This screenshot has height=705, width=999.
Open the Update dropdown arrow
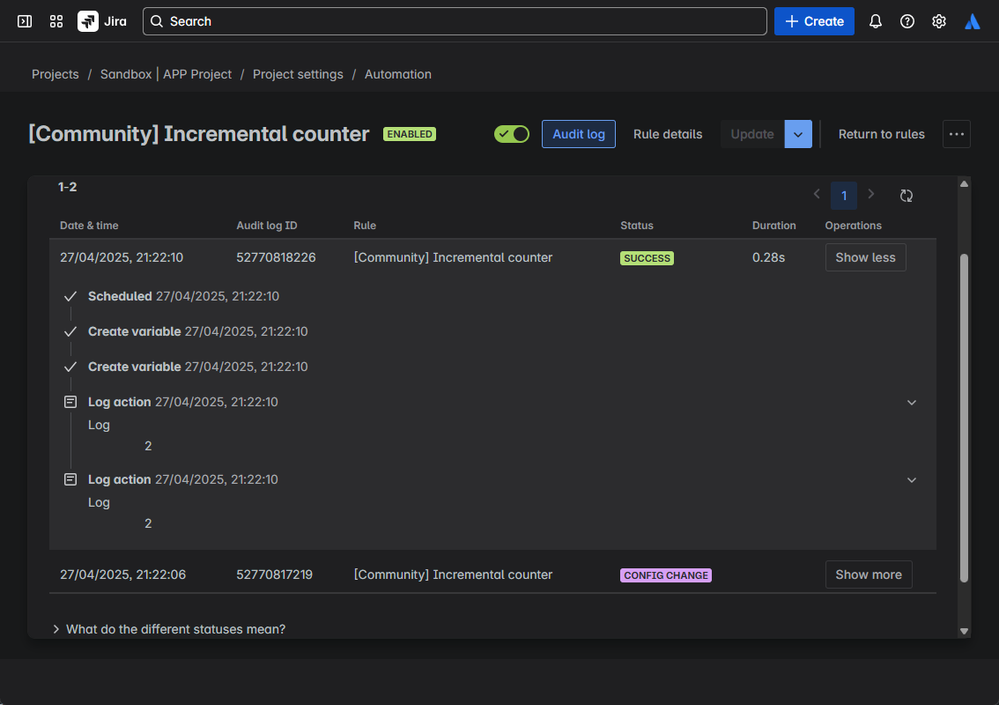798,134
